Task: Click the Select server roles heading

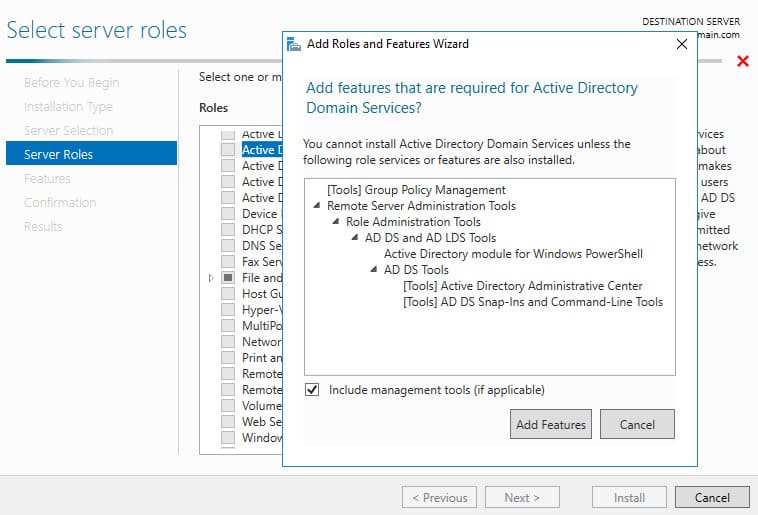Action: point(97,30)
